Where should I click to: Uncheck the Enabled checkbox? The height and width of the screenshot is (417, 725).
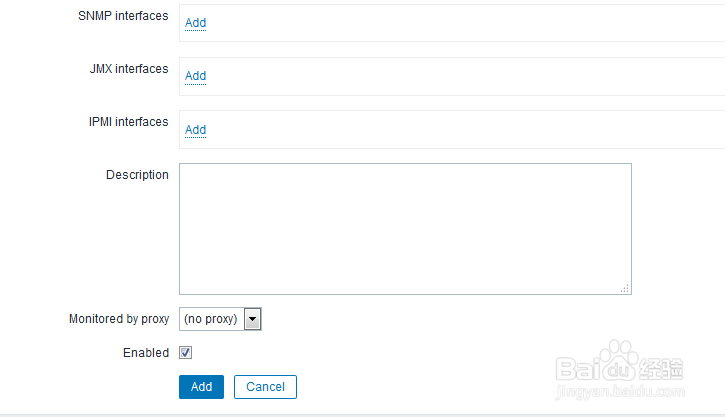tap(185, 353)
